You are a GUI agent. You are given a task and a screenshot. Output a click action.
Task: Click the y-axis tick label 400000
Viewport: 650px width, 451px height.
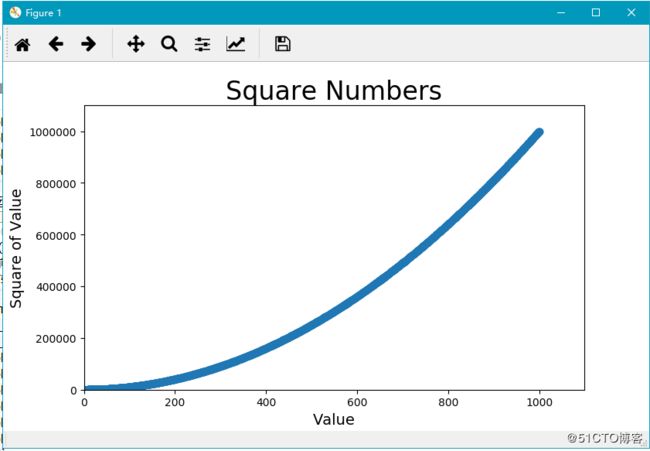coord(56,287)
